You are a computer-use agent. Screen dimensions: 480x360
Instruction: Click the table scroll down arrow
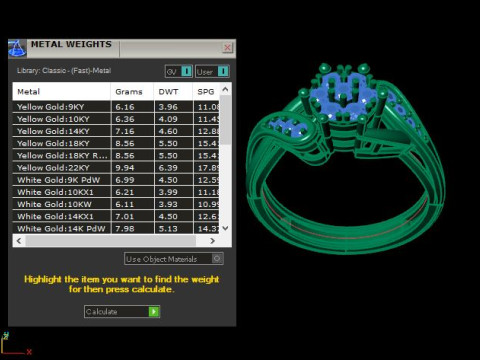pyautogui.click(x=225, y=228)
